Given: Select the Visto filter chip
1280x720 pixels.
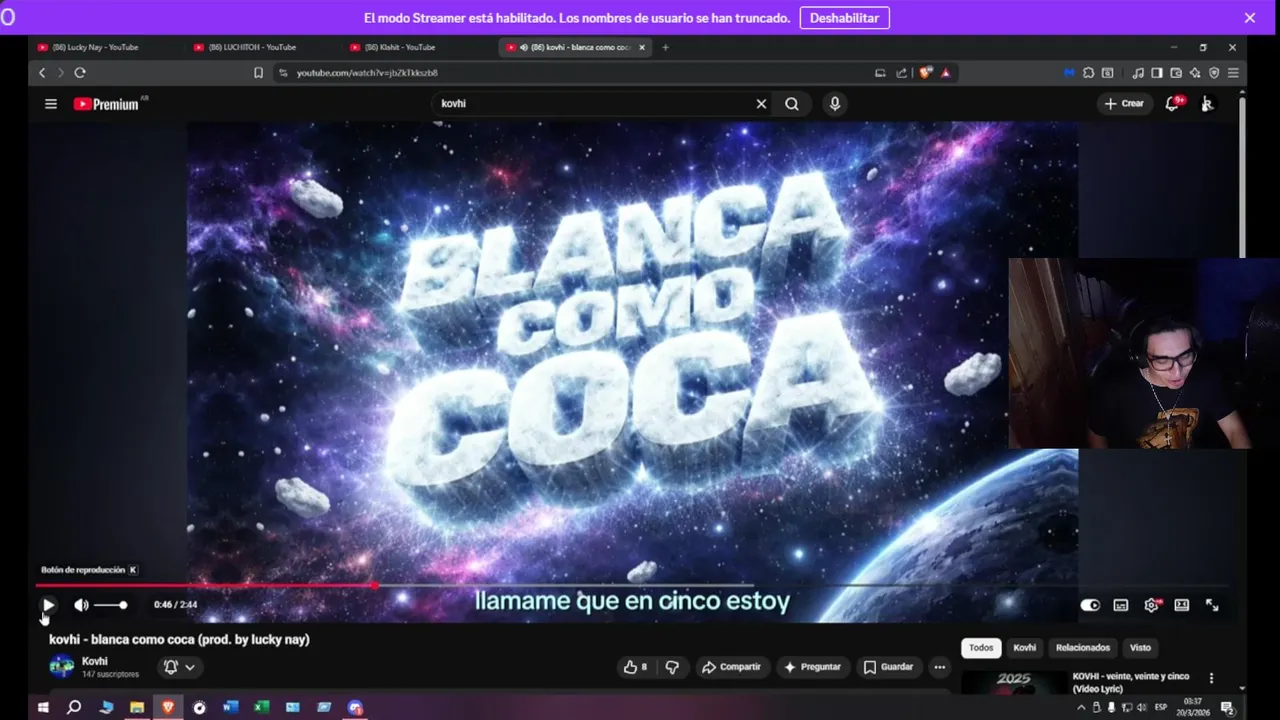Looking at the screenshot, I should [x=1140, y=648].
